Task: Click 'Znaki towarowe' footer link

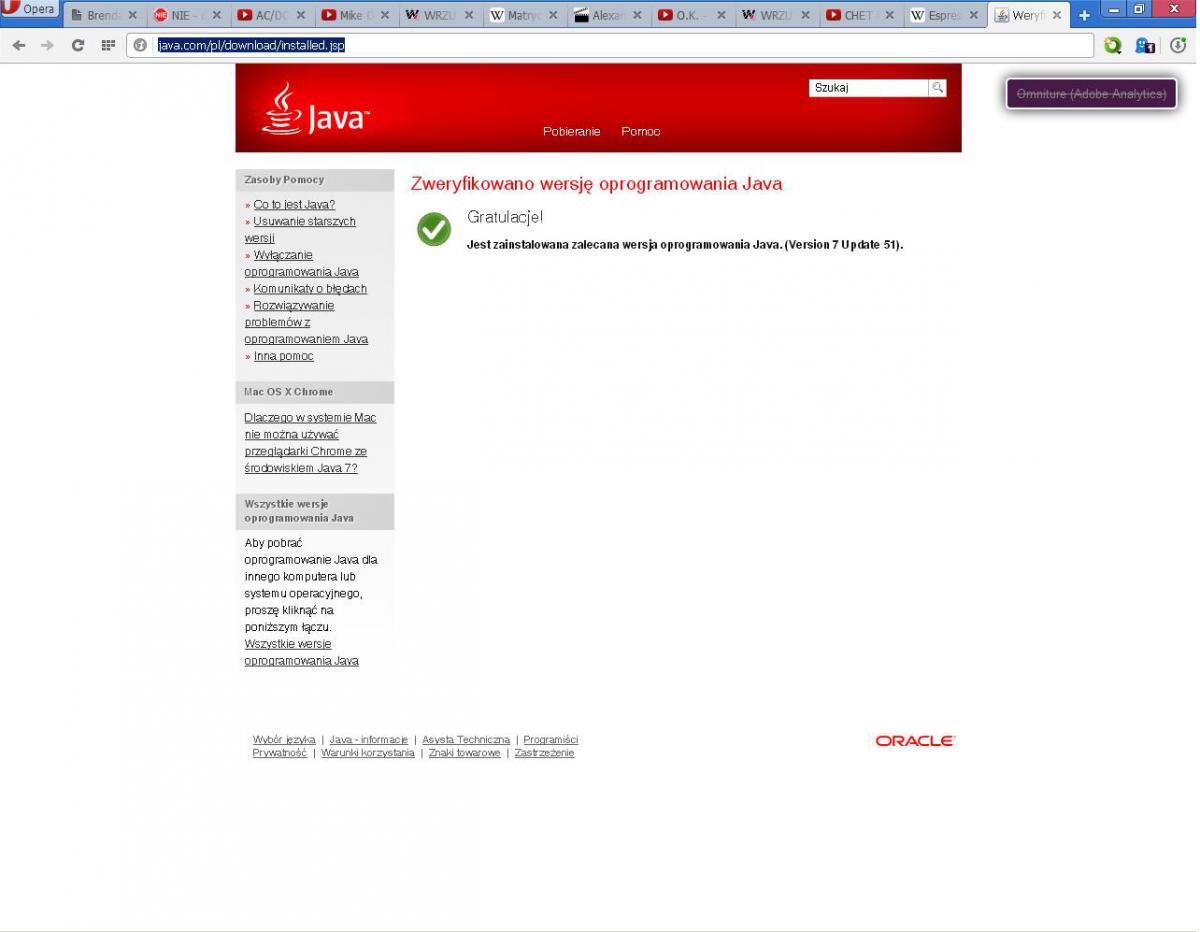Action: [464, 753]
